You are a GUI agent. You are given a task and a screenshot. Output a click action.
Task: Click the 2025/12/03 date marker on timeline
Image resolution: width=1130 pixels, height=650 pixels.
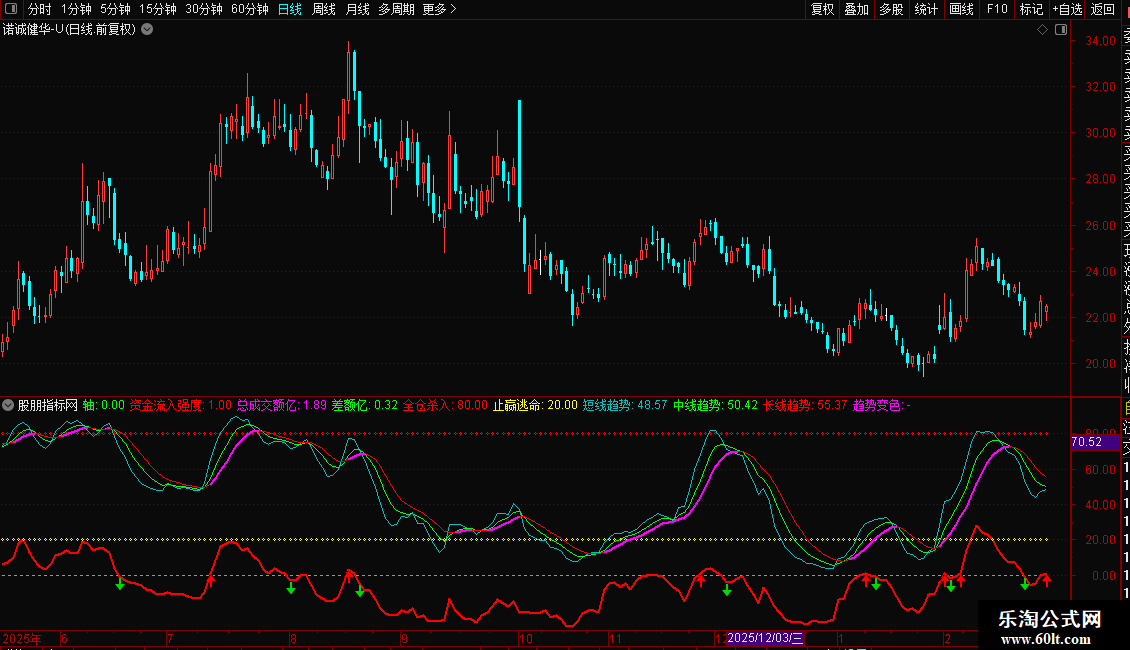765,638
